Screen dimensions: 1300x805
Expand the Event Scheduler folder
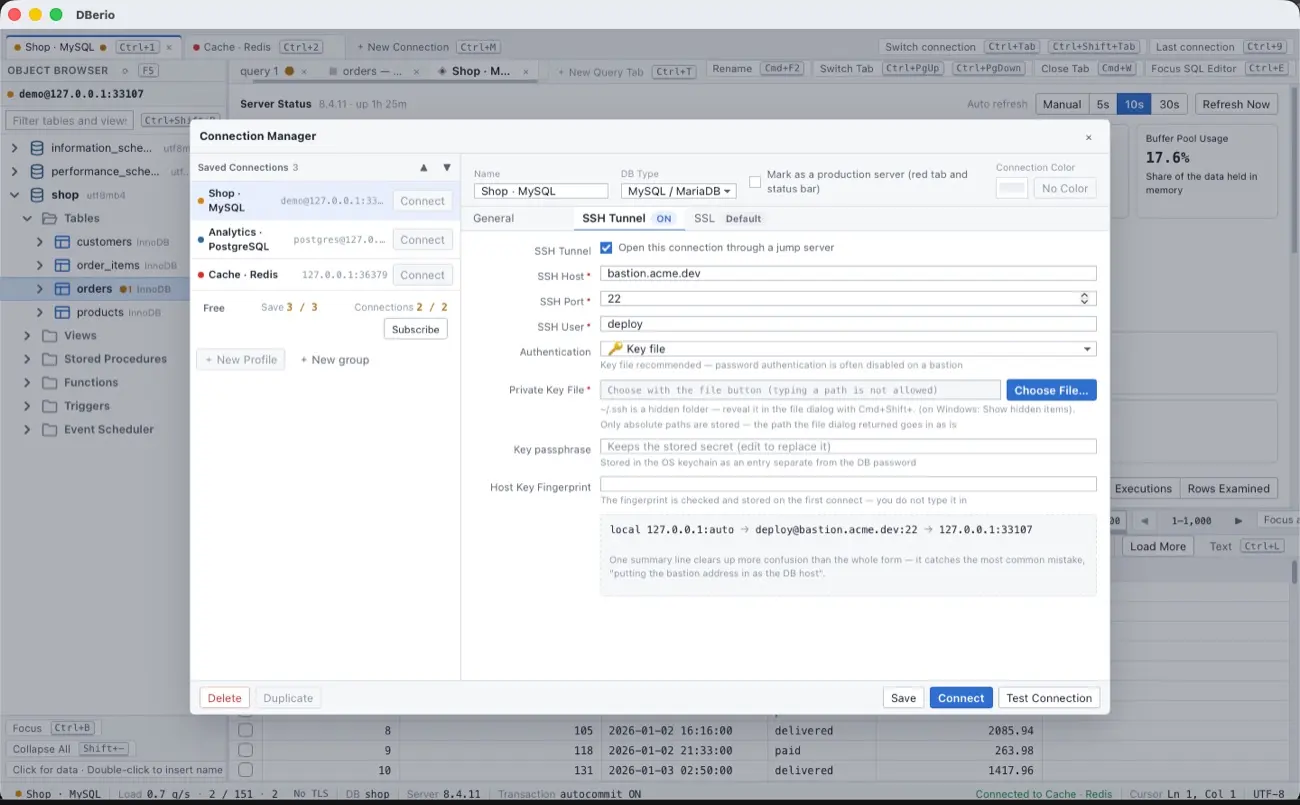(x=27, y=430)
